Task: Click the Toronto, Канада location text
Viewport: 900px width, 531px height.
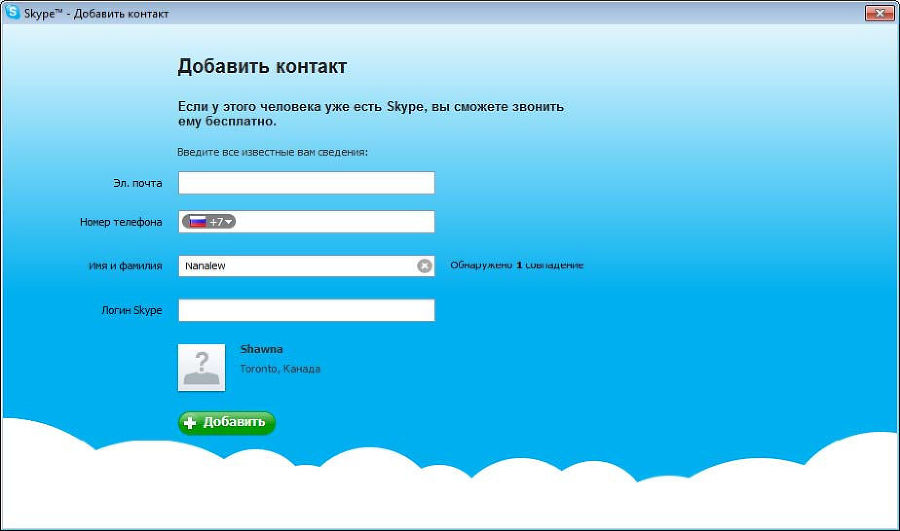Action: pos(280,369)
